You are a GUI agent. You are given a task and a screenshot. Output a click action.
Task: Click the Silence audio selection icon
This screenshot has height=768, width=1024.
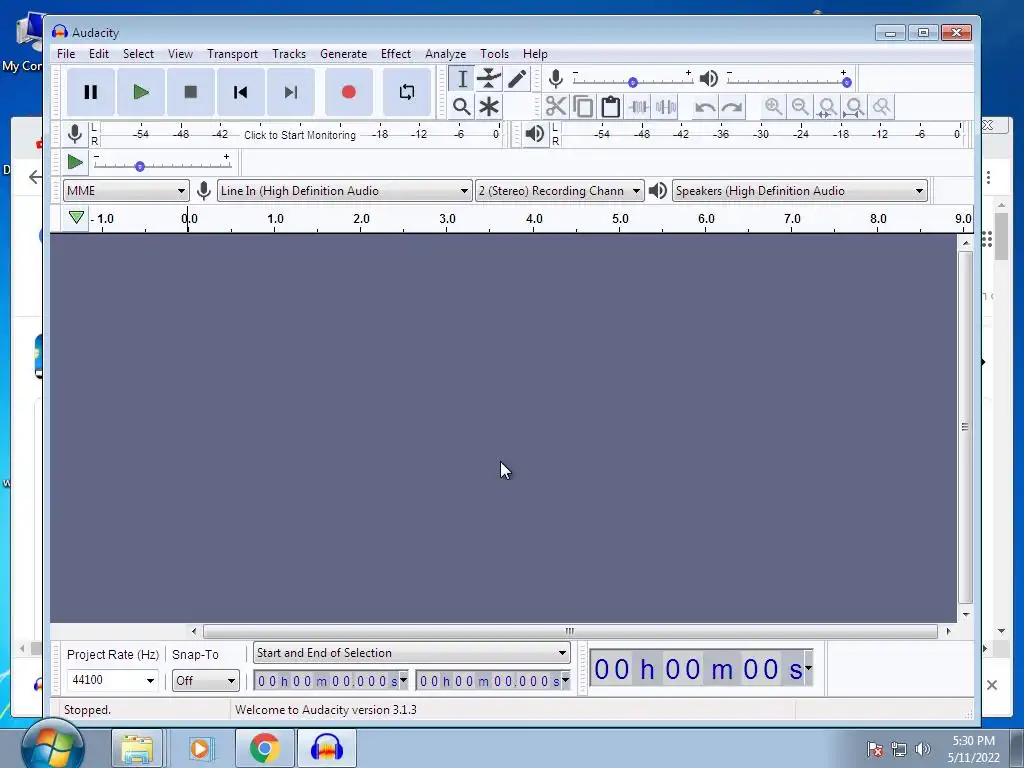665,106
